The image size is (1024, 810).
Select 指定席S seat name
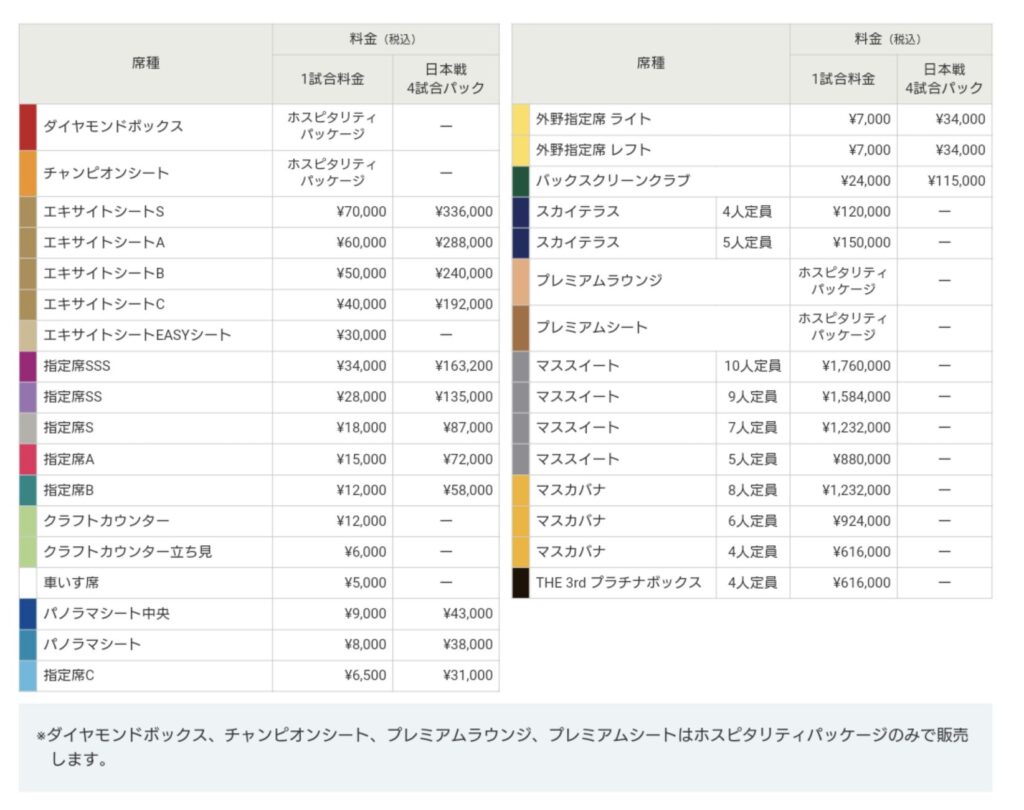pos(69,428)
